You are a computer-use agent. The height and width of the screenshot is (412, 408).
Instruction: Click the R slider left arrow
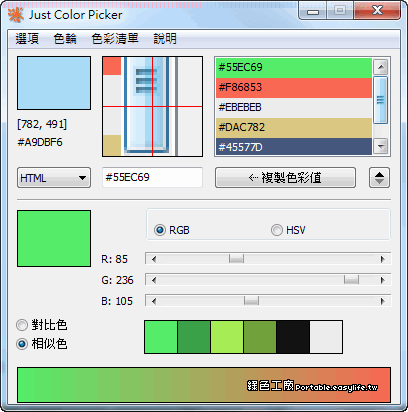[154, 259]
